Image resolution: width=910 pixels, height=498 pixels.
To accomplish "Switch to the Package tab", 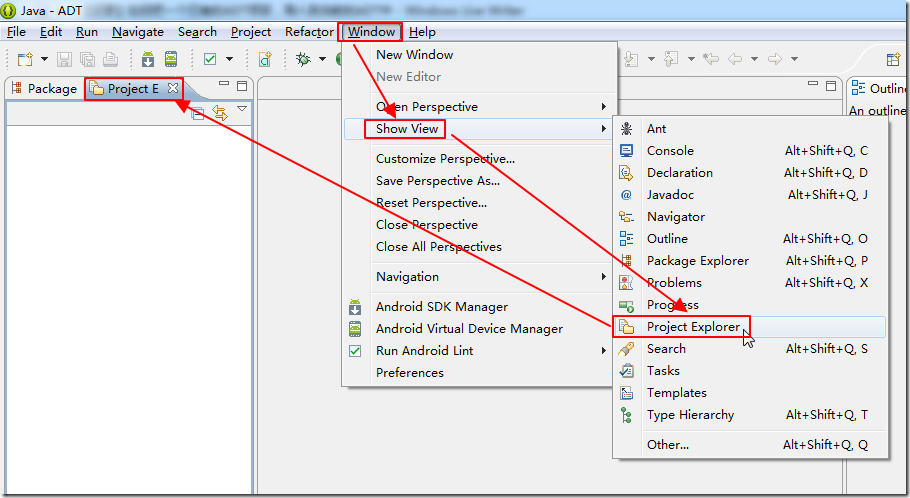I will [44, 88].
